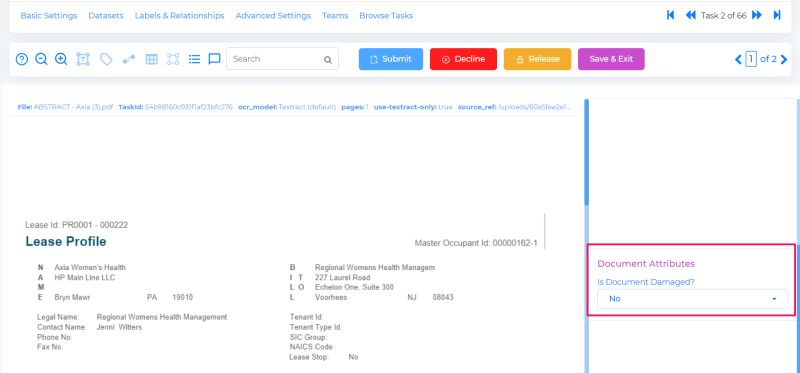Submit the current task
Screen dimensions: 800x373
(x=391, y=59)
